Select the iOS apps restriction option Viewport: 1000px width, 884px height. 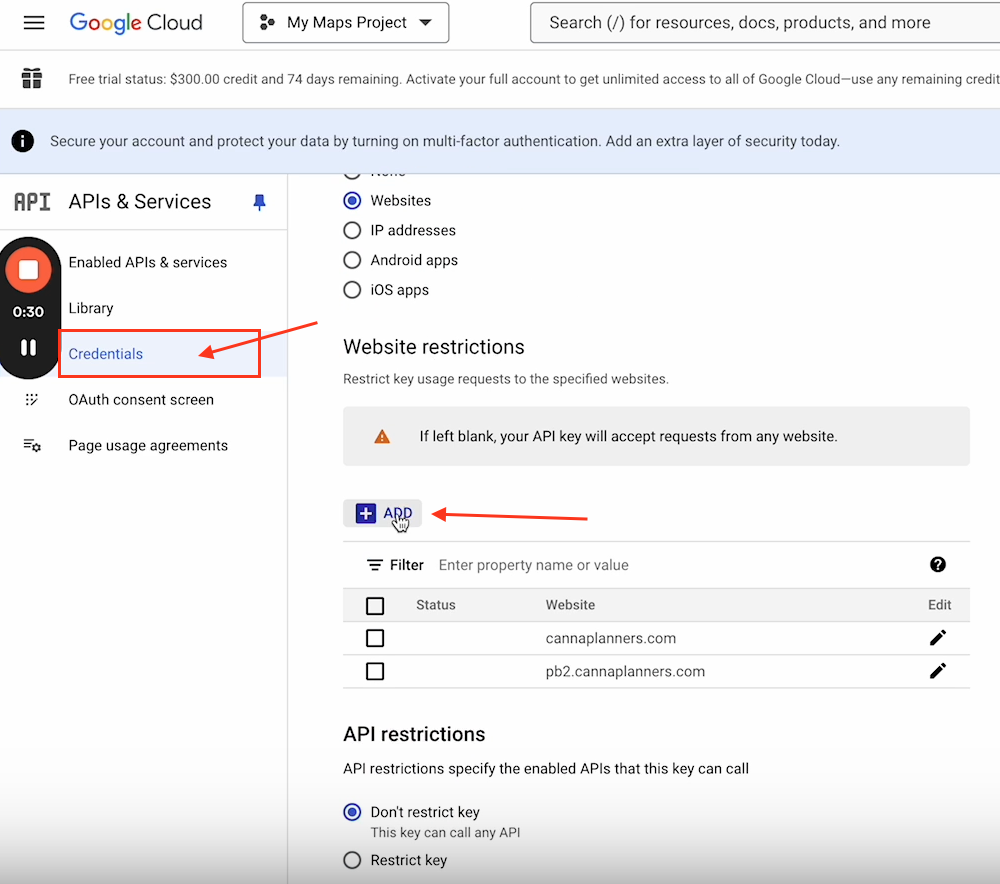tap(352, 290)
